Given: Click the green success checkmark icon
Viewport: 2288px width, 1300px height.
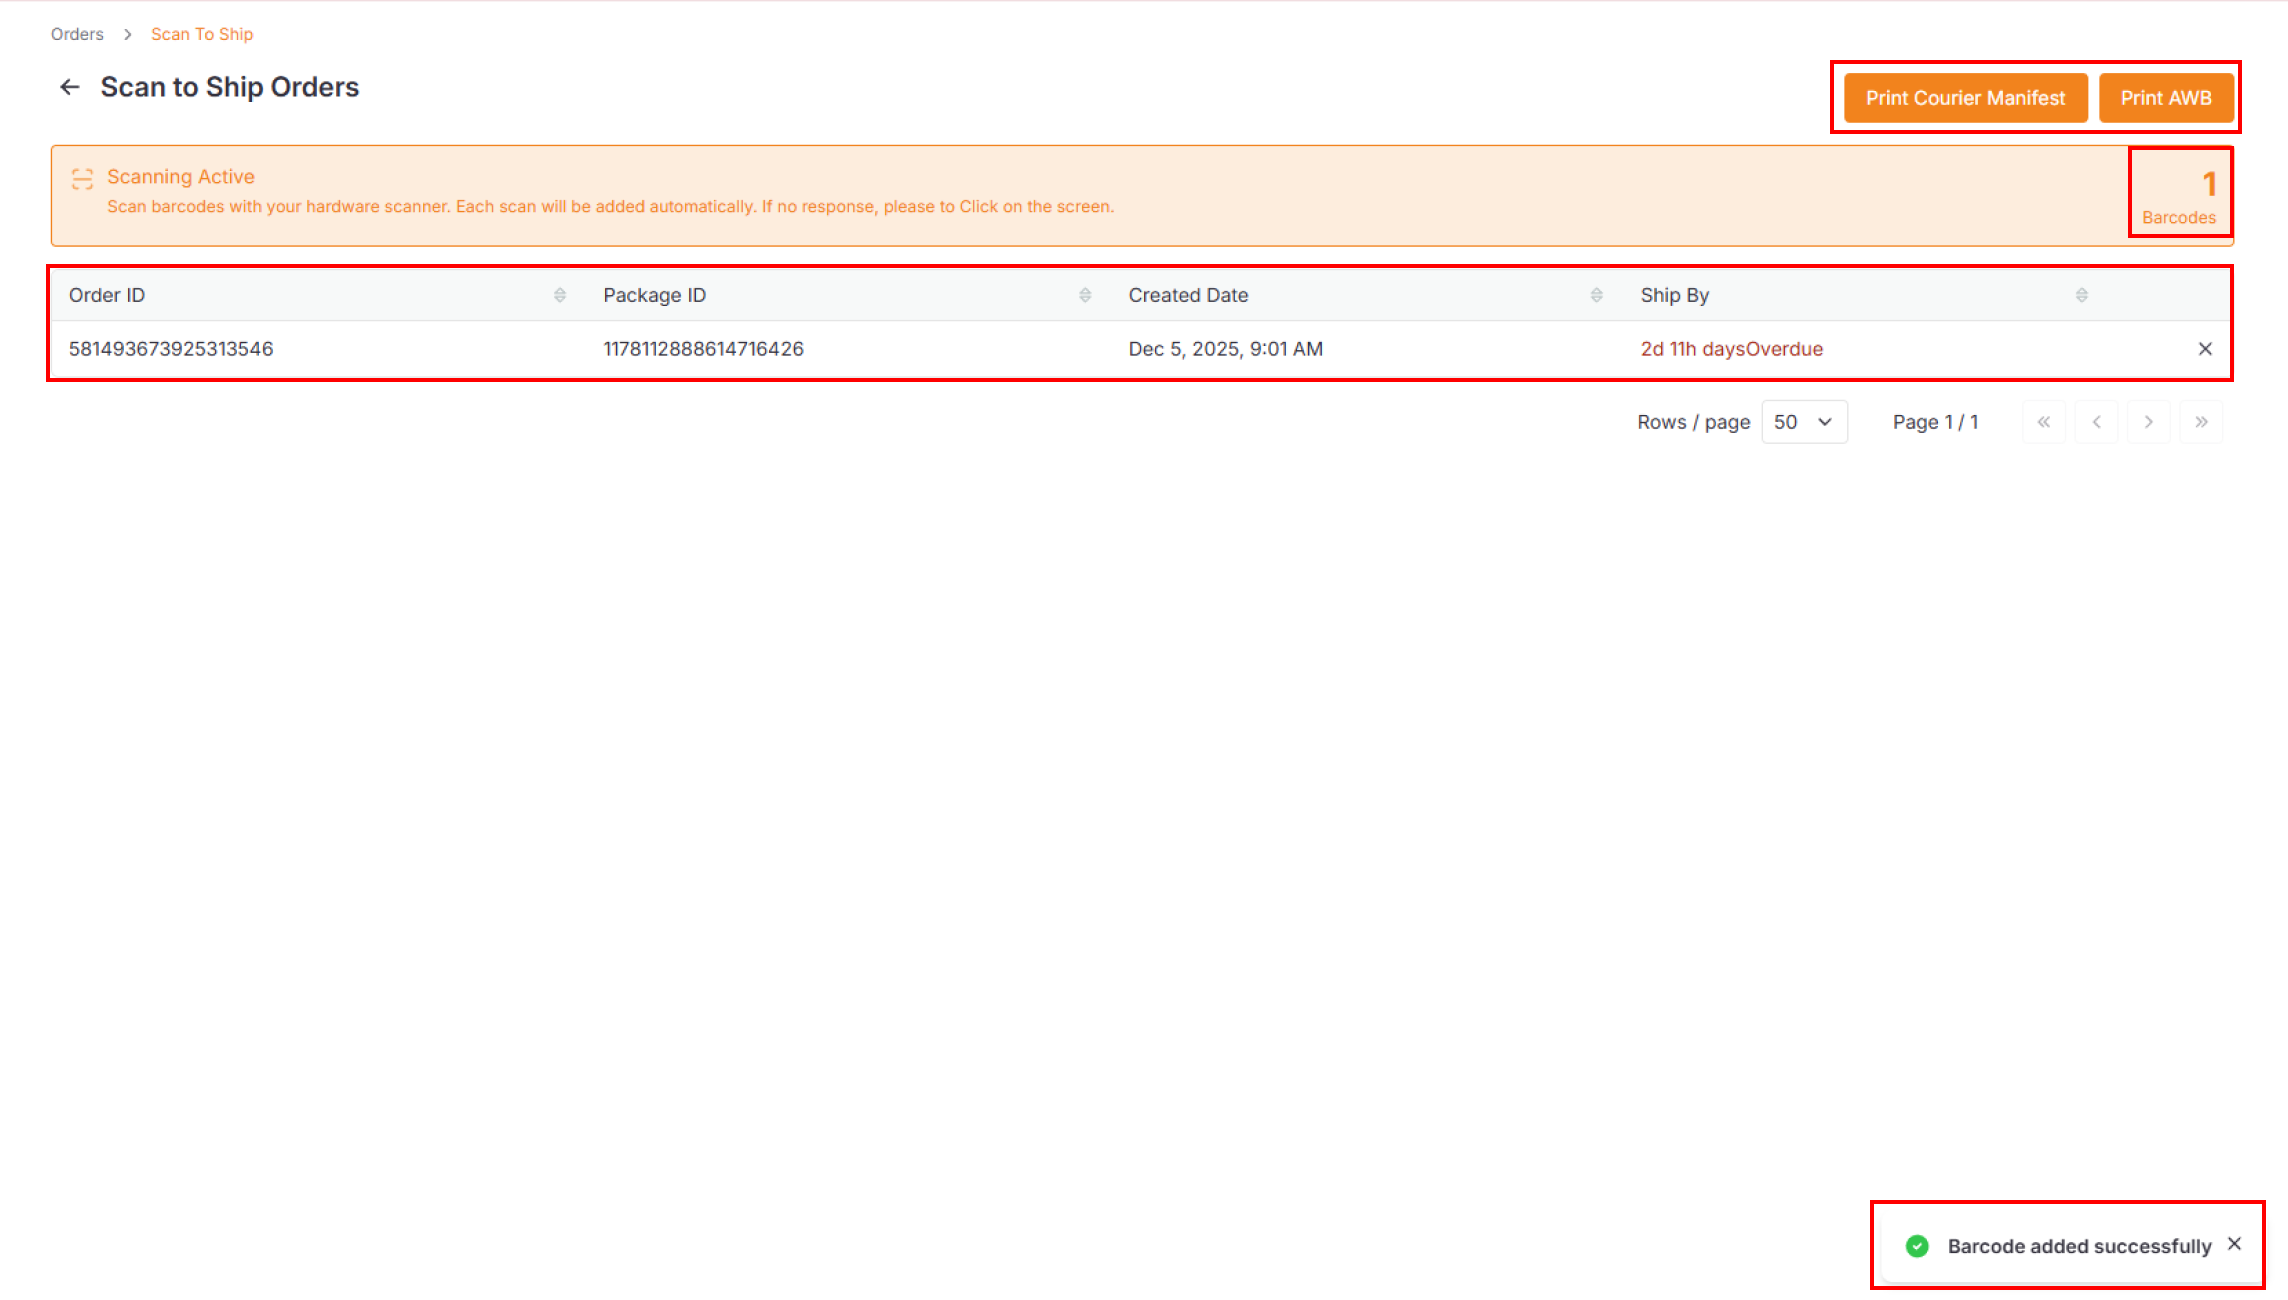Looking at the screenshot, I should tap(1917, 1246).
